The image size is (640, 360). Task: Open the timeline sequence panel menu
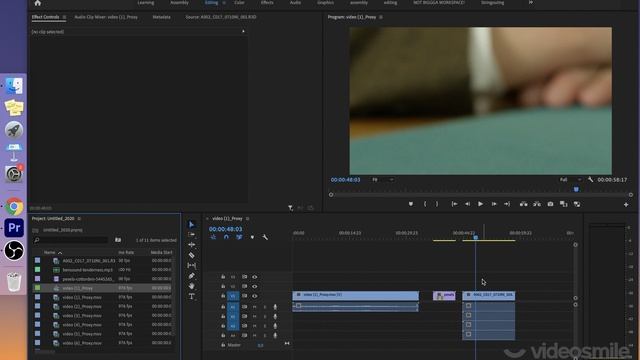[x=247, y=219]
